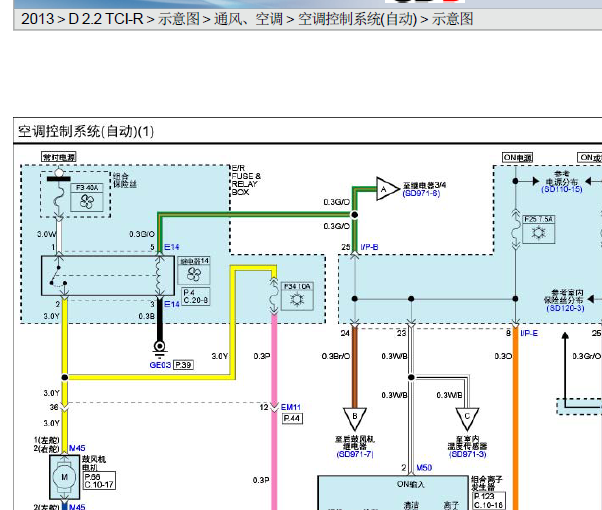Image resolution: width=602 pixels, height=510 pixels.
Task: Click the E14 label at pin 3
Action: pyautogui.click(x=172, y=304)
